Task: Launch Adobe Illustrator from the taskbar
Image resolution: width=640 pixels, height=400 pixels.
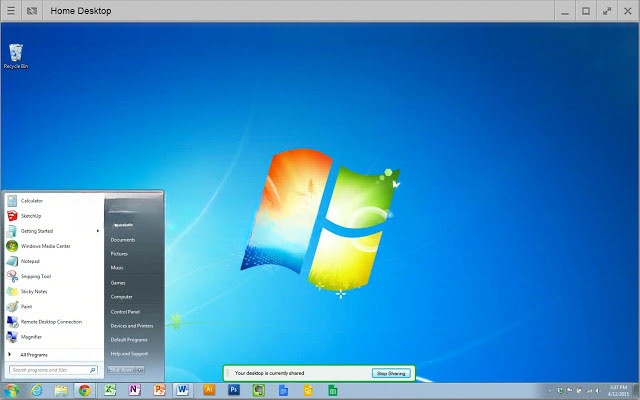Action: pos(209,390)
